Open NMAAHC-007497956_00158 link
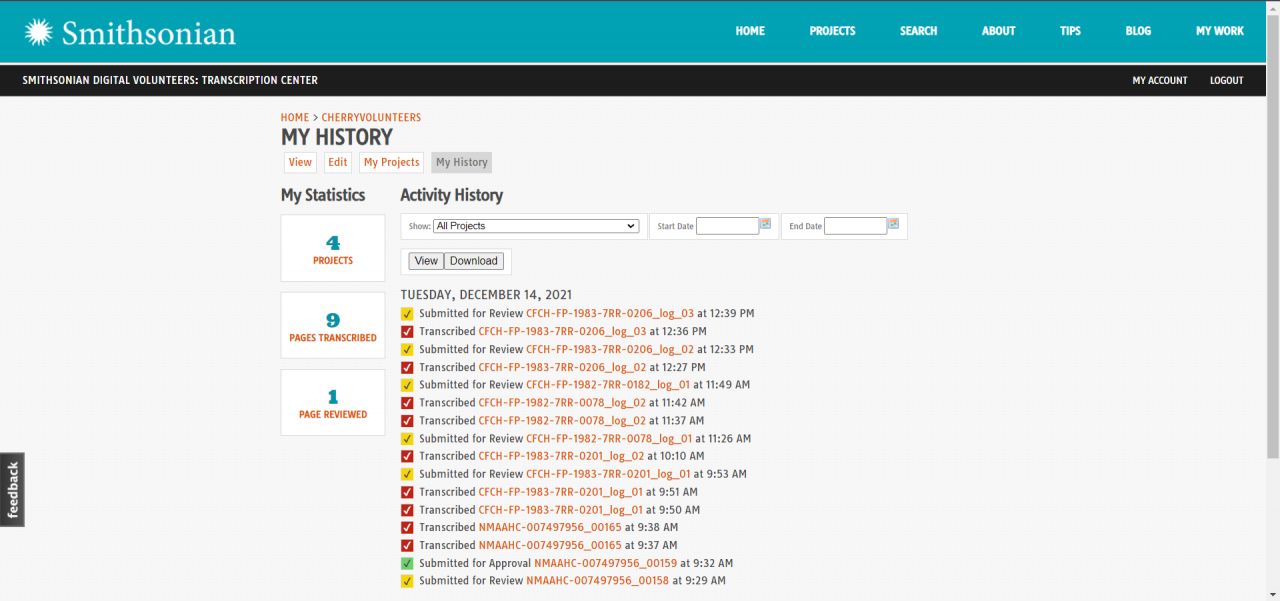The image size is (1280, 601). 598,582
